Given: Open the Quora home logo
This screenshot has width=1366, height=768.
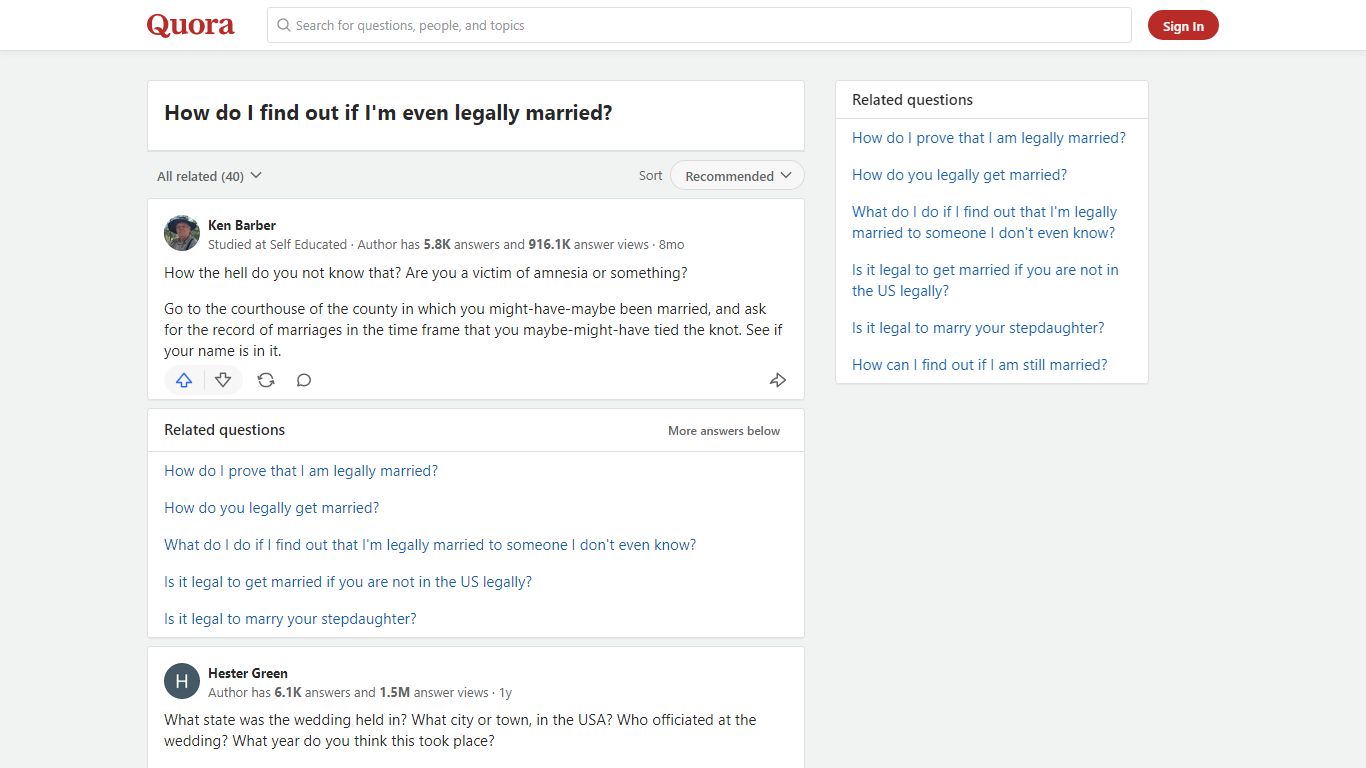Looking at the screenshot, I should click(x=190, y=25).
